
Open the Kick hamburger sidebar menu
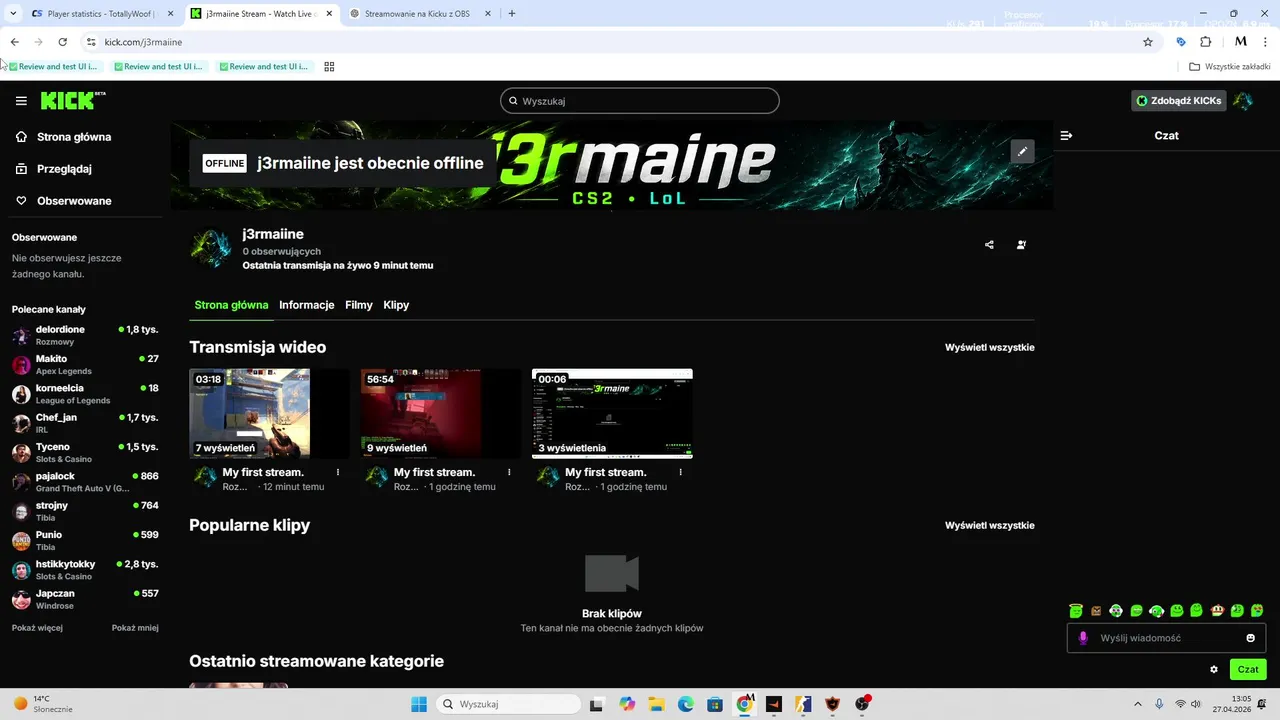click(x=21, y=101)
